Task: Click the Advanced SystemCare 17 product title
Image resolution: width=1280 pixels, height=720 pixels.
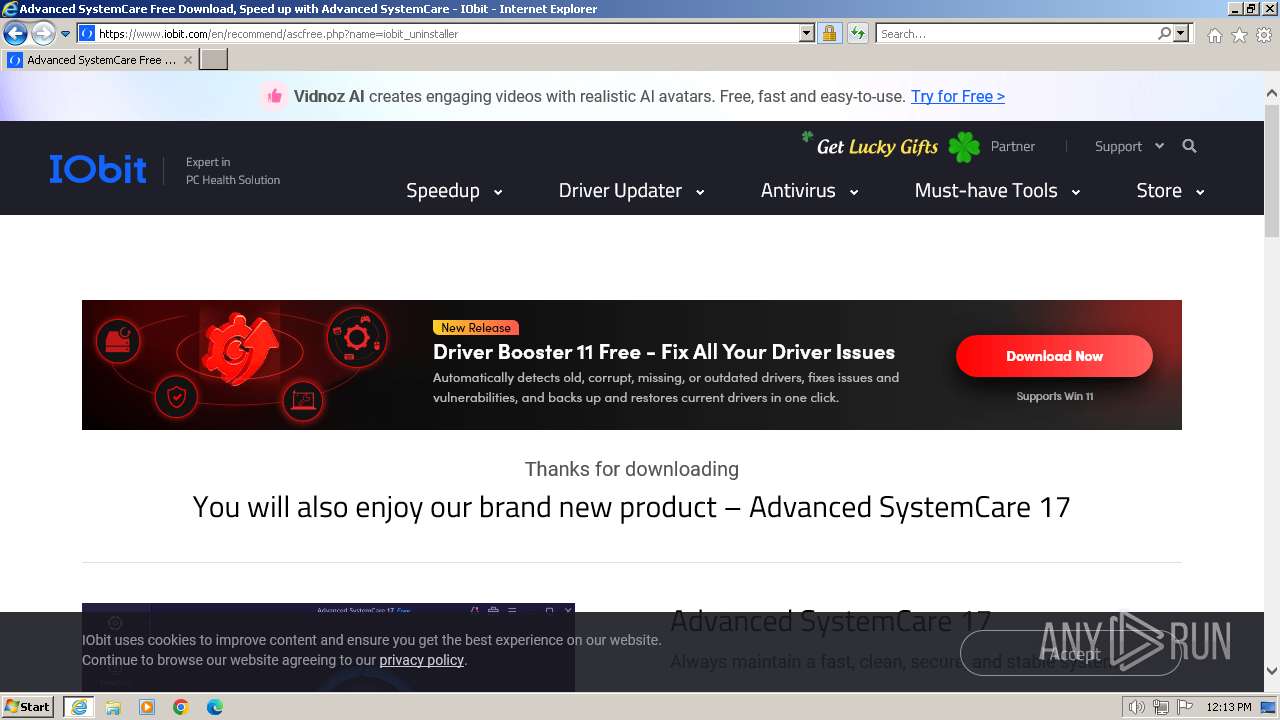Action: (830, 621)
